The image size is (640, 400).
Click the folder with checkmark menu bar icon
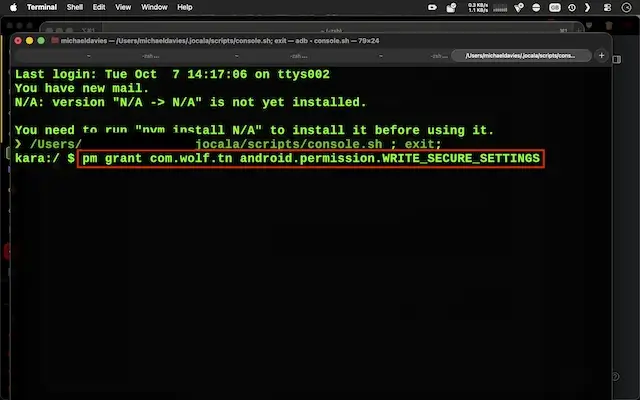tap(451, 7)
